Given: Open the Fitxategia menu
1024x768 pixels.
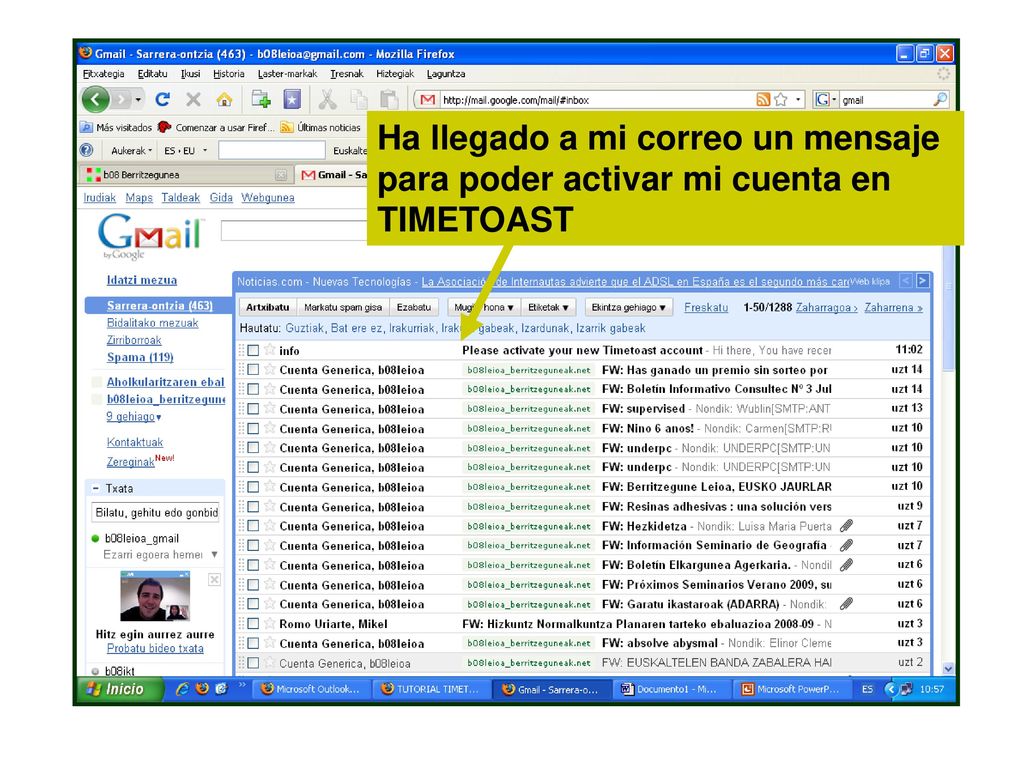Looking at the screenshot, I should tap(103, 74).
